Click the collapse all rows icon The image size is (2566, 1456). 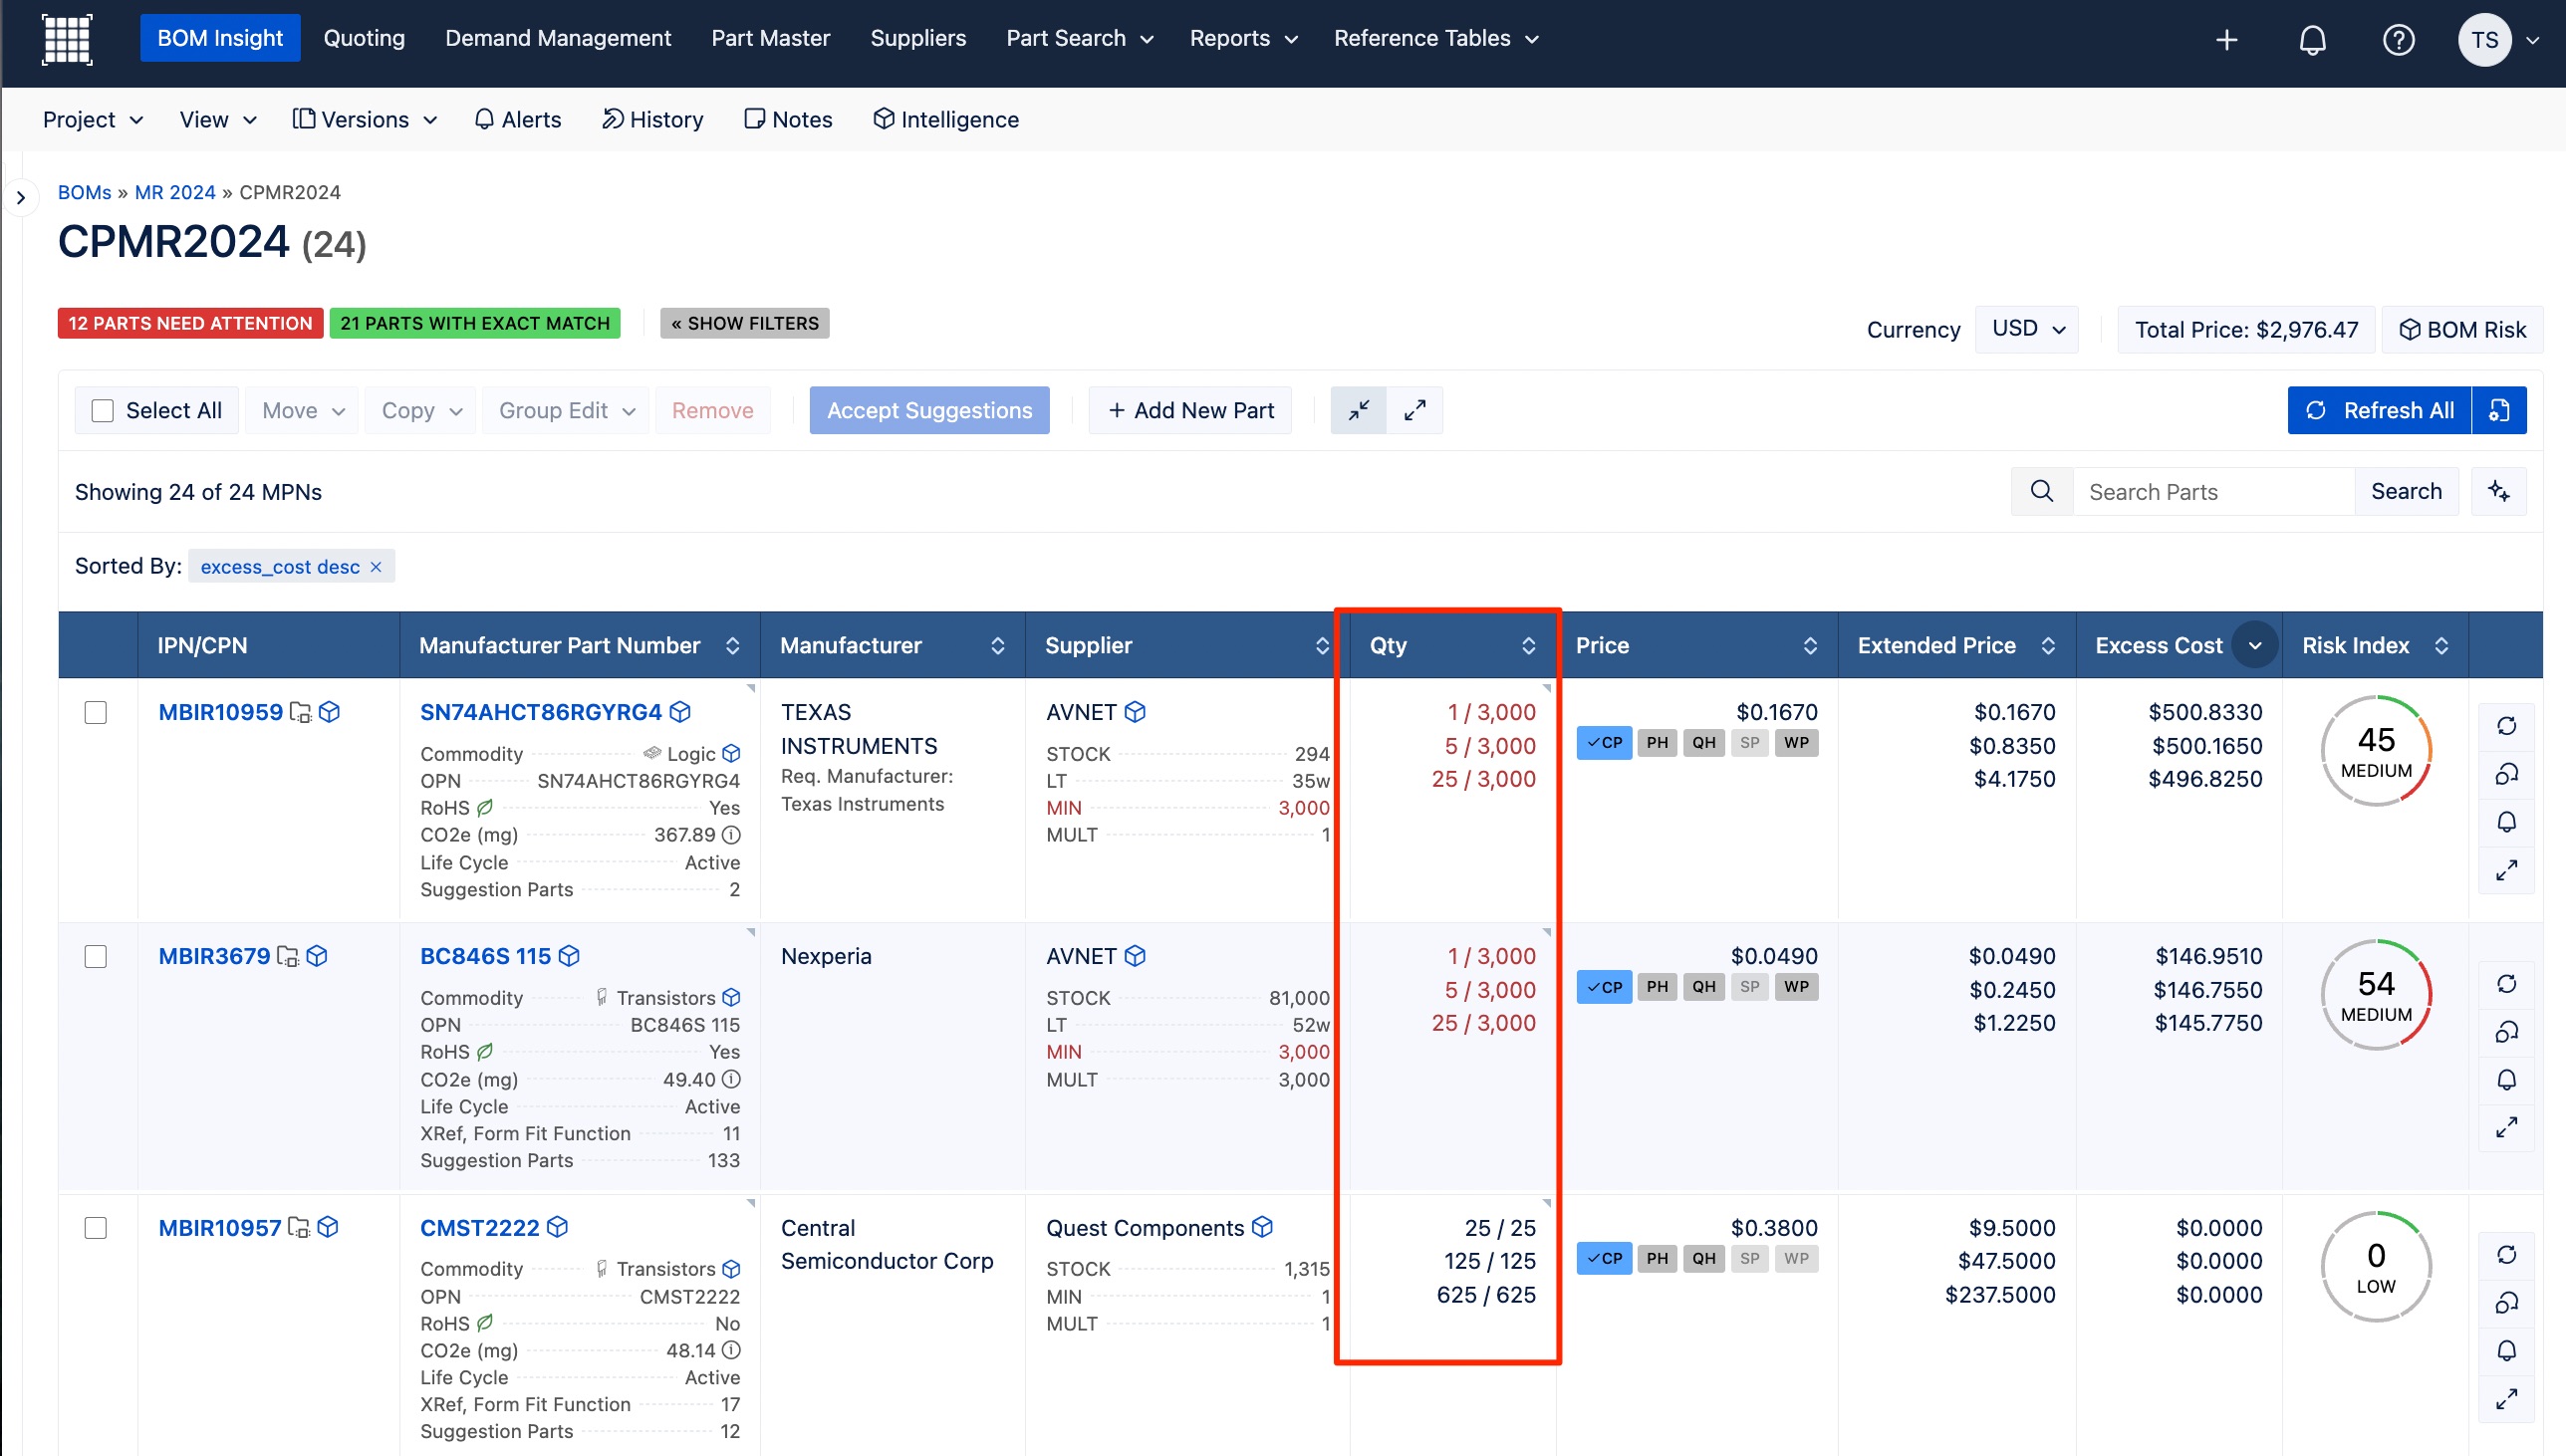pos(1358,410)
